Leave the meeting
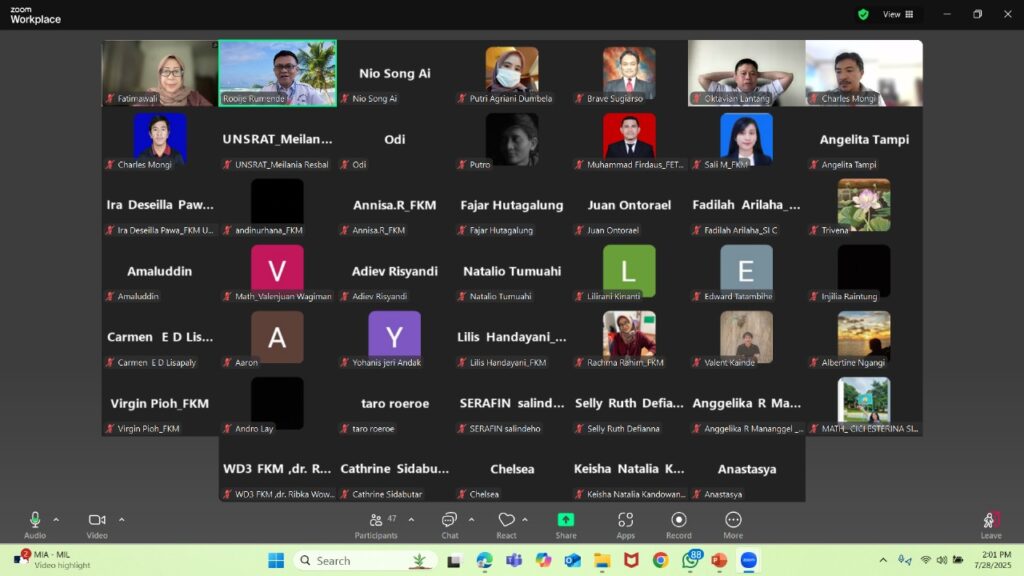The image size is (1024, 576). 990,523
